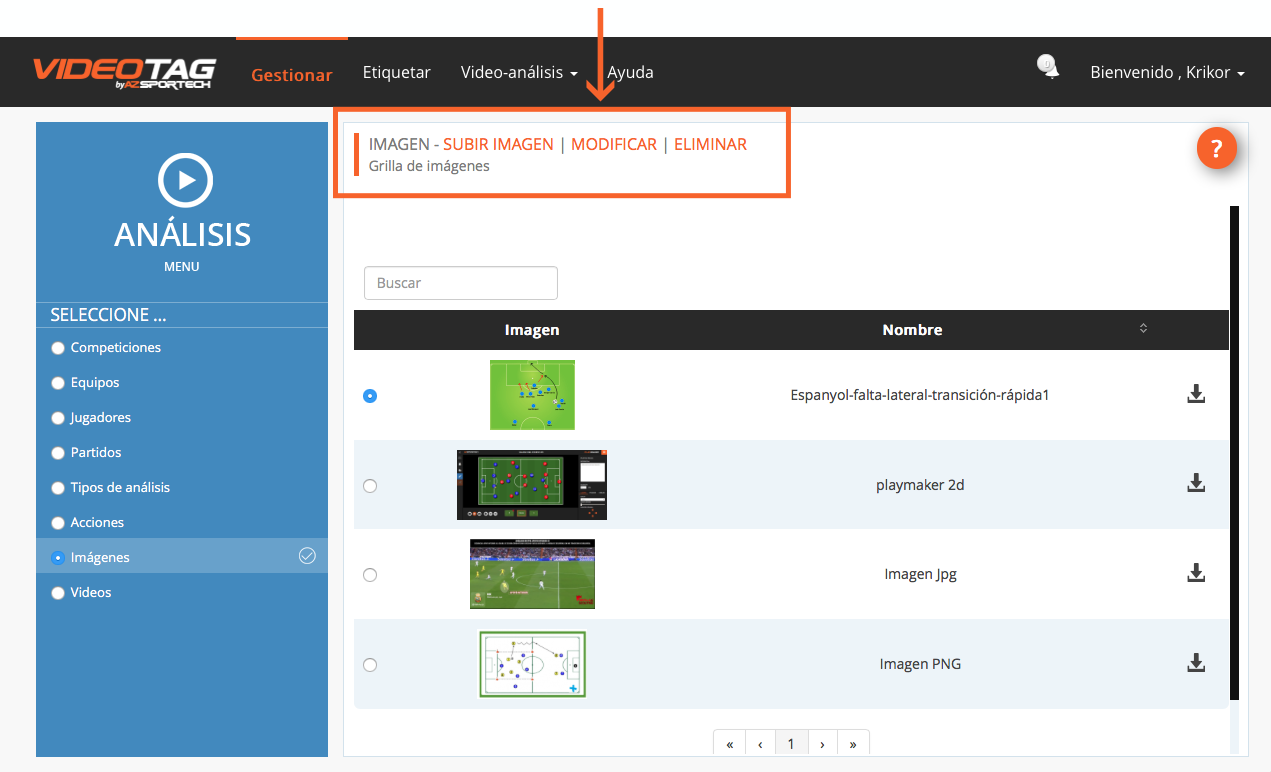
Task: Click the Análisis play circle icon
Action: pos(185,181)
